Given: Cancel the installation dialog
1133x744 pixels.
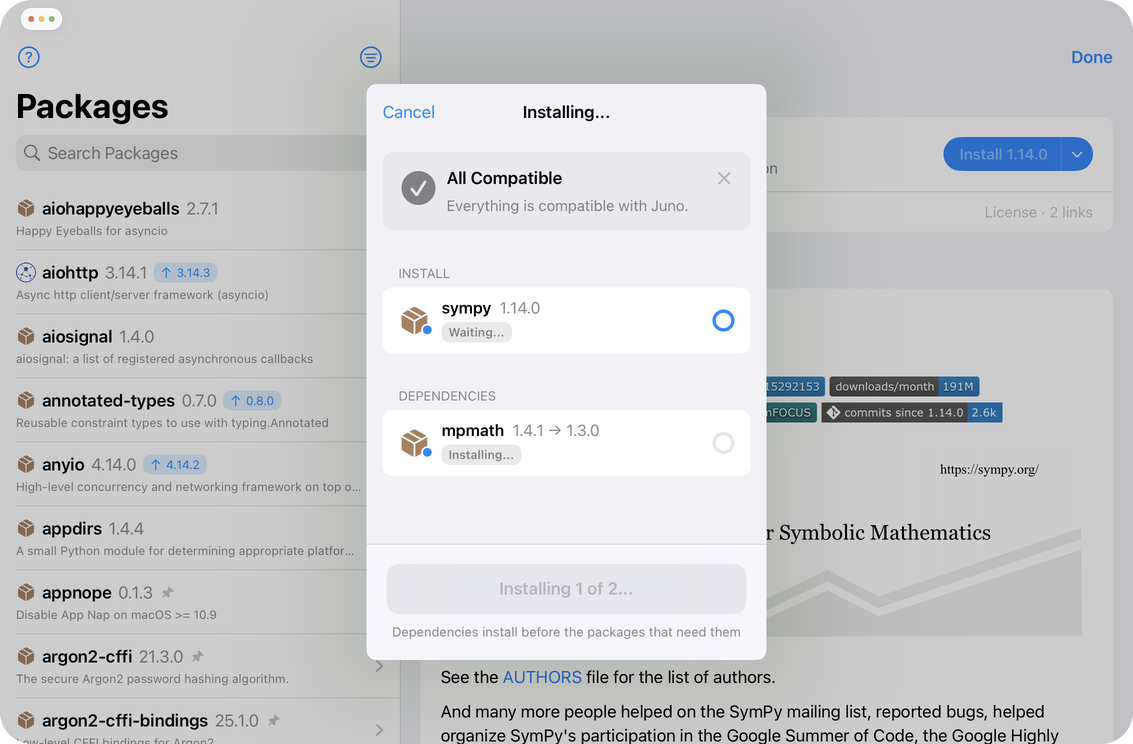Looking at the screenshot, I should pos(408,112).
